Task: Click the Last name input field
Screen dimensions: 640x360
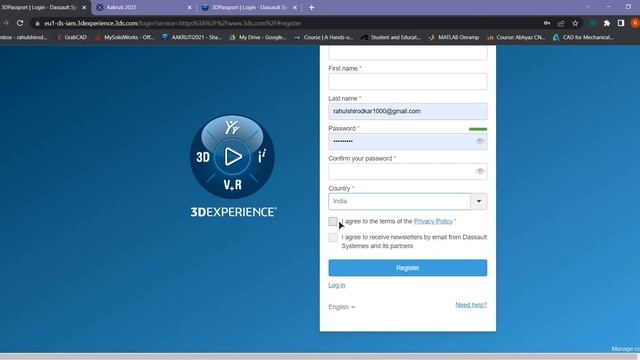Action: point(407,111)
